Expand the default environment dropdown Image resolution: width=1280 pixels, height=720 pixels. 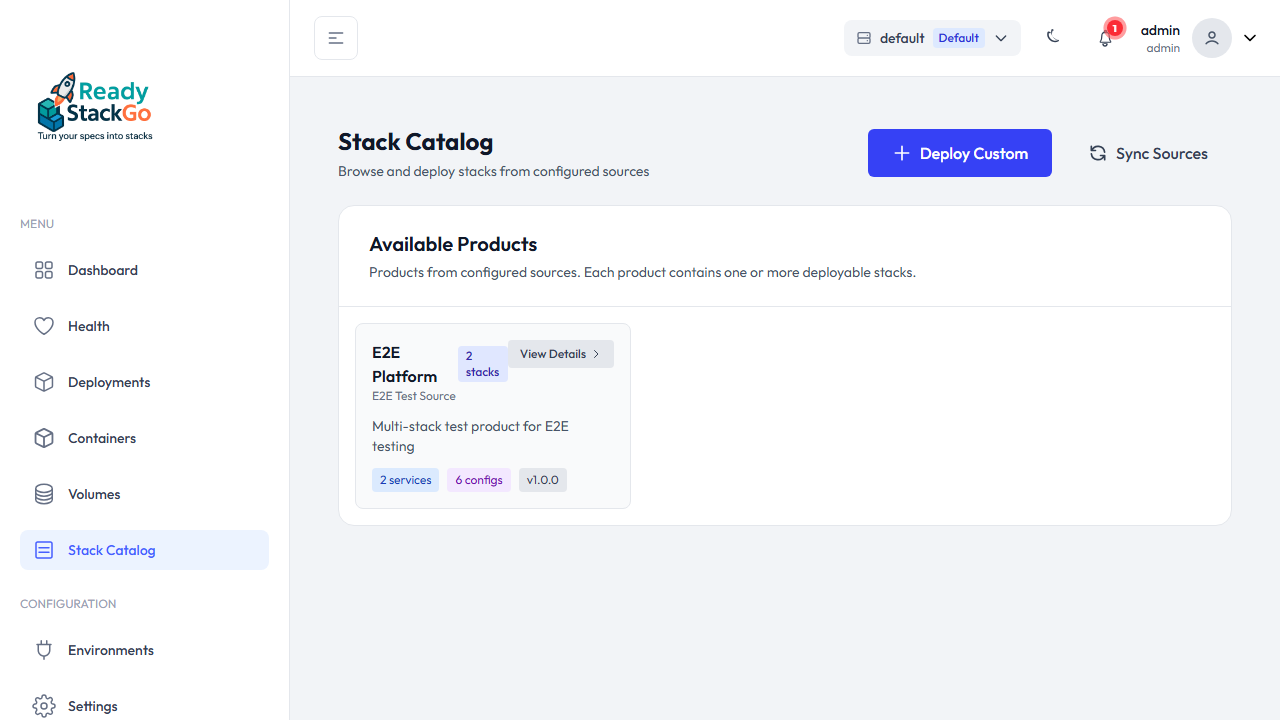point(1001,37)
